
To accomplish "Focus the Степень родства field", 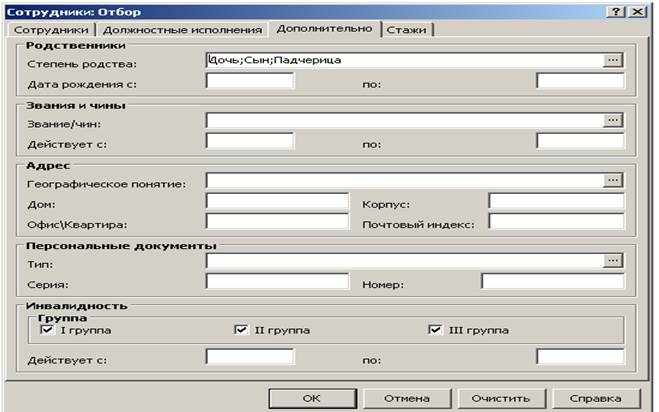I will [x=404, y=60].
